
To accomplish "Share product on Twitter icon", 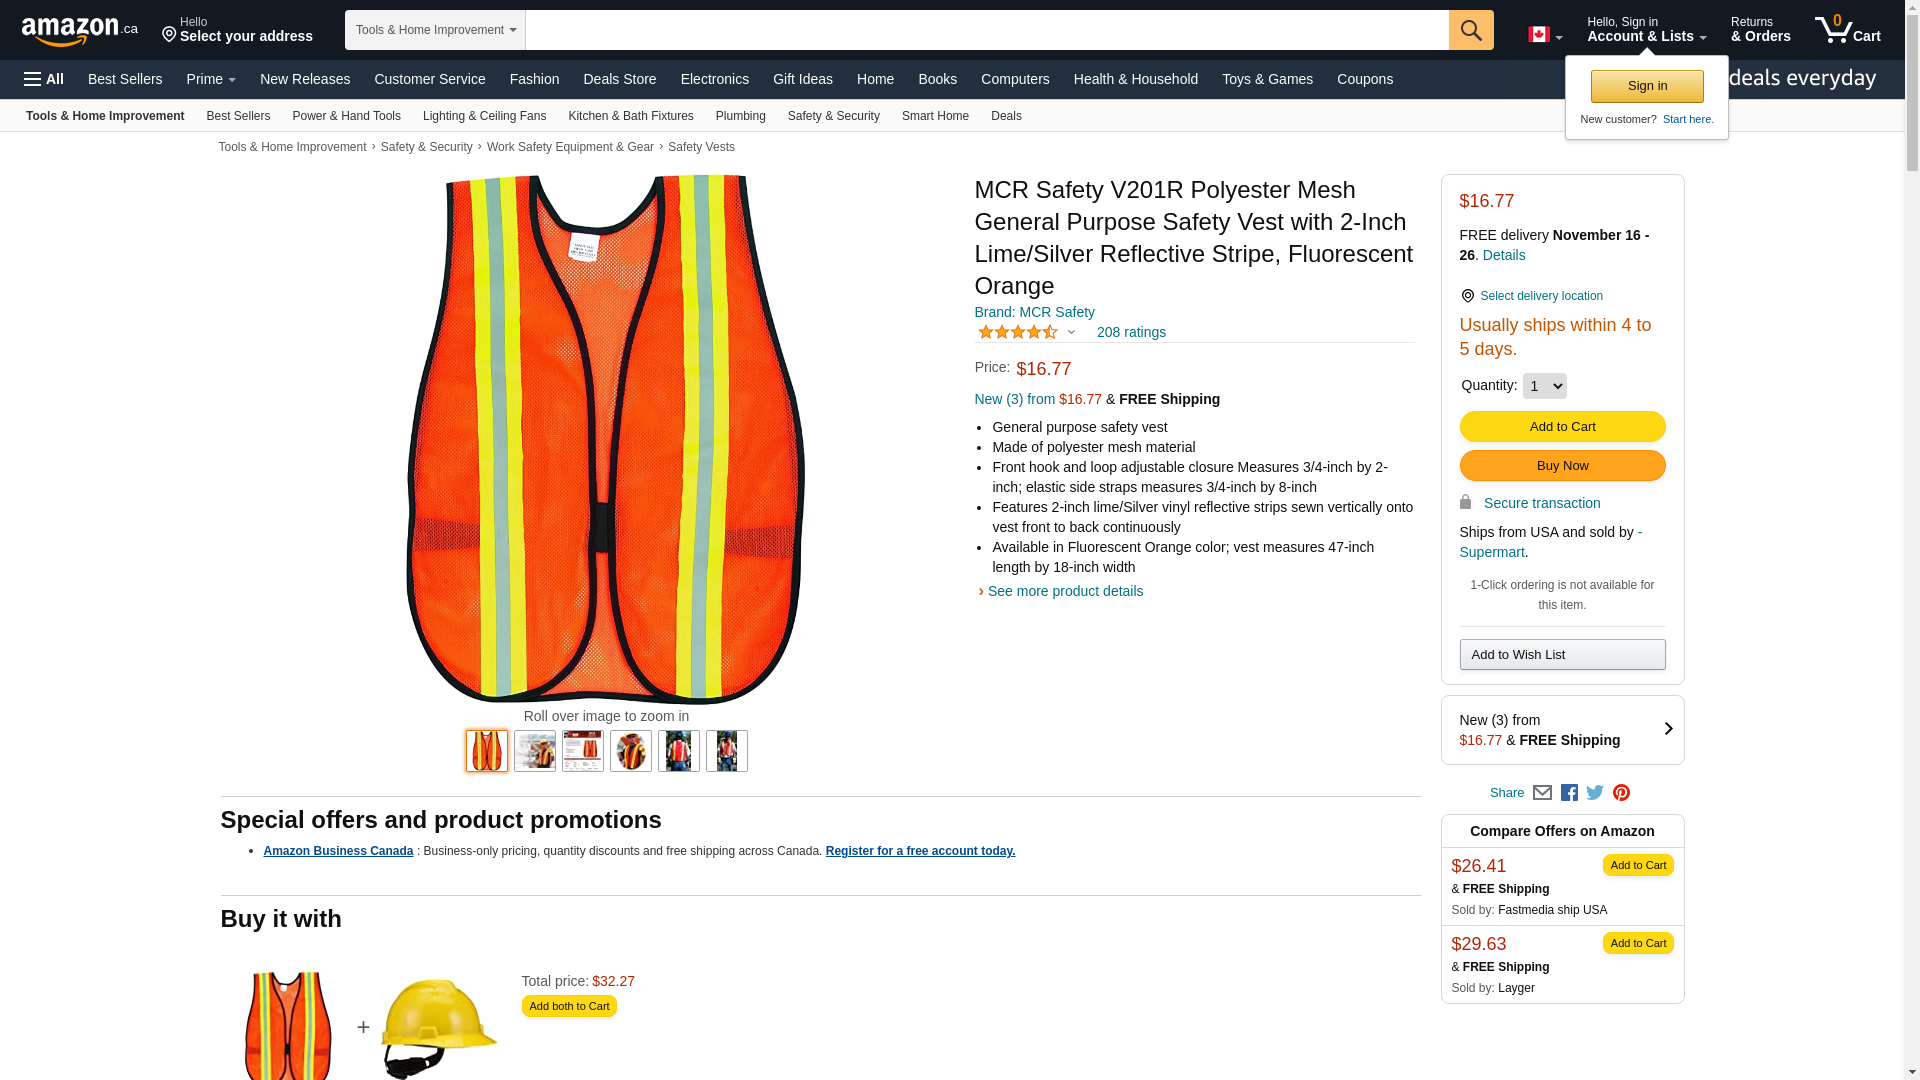I will pos(1595,793).
